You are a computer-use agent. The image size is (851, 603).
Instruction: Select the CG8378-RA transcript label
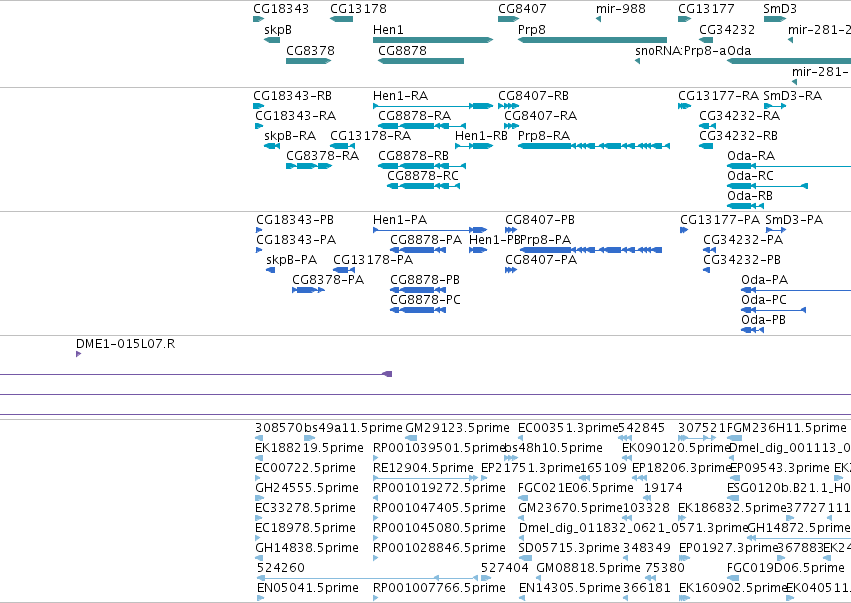pos(322,156)
